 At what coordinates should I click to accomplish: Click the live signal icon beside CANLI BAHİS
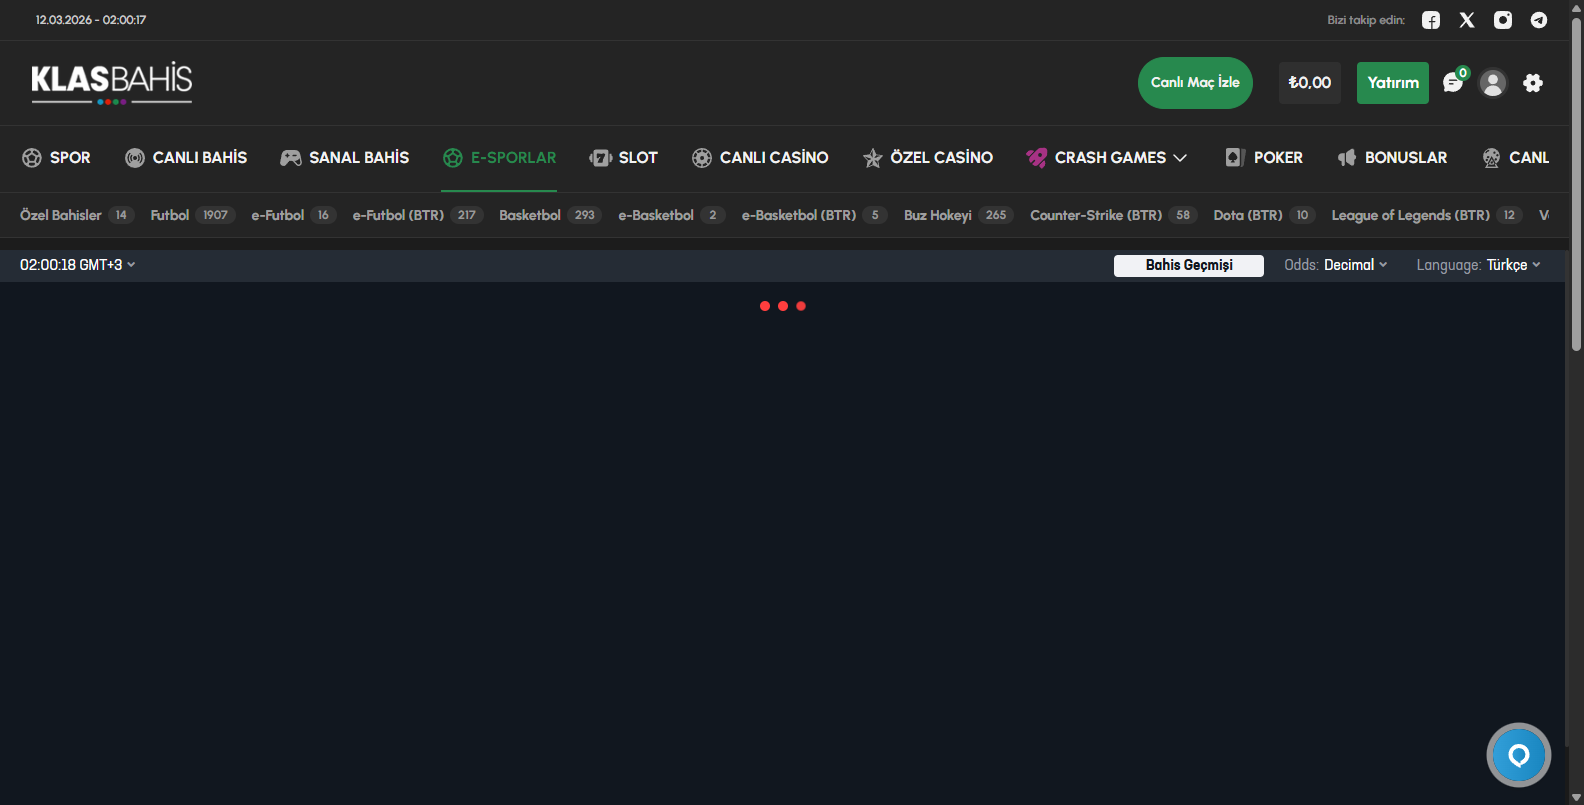(x=135, y=158)
